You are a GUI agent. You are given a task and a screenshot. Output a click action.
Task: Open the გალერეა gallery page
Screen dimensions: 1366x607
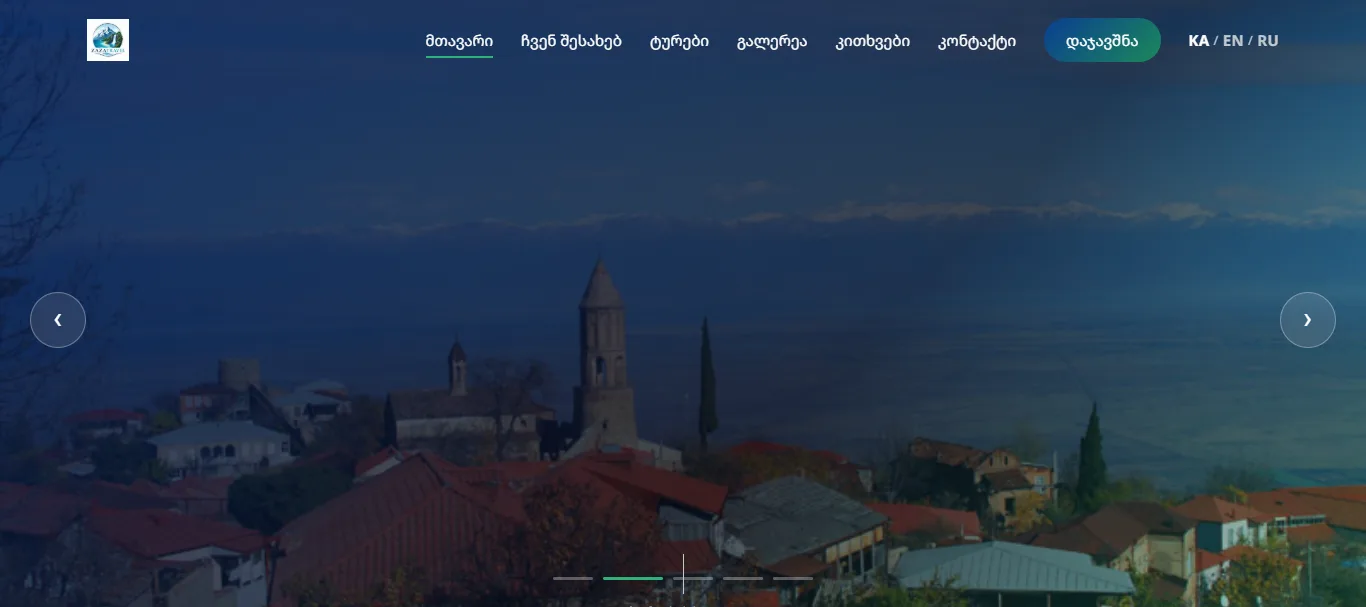click(x=772, y=41)
